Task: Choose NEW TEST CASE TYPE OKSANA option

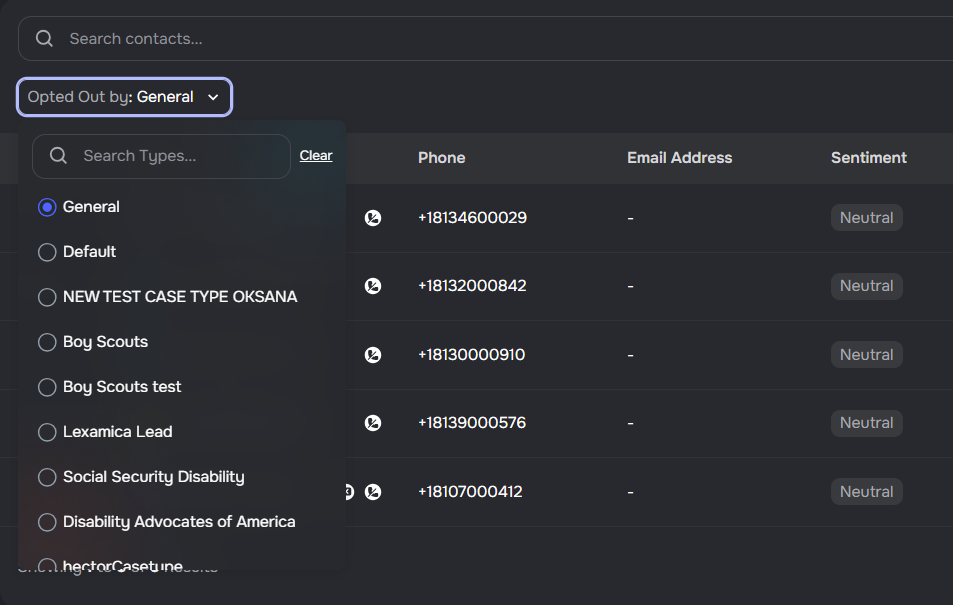Action: (47, 297)
